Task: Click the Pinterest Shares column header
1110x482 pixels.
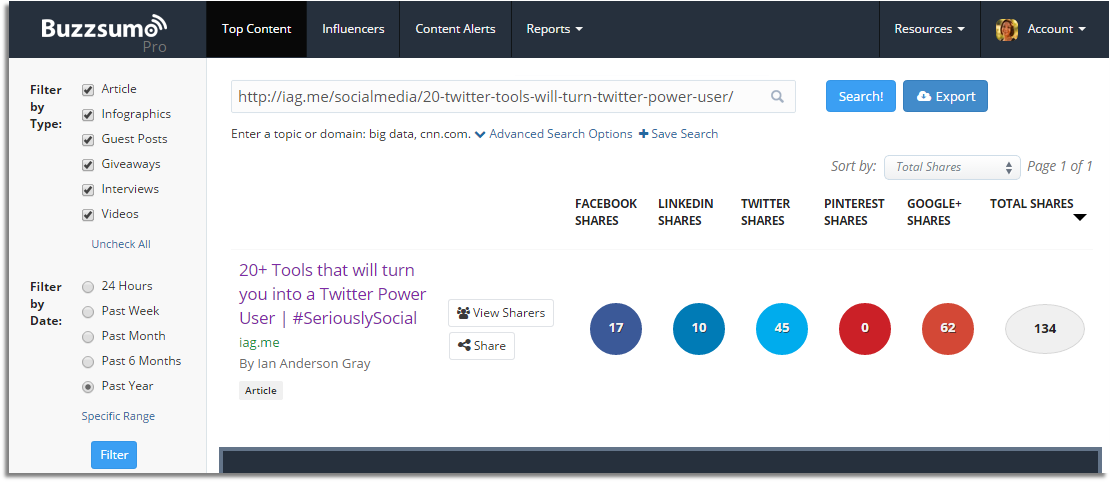Action: (x=854, y=212)
